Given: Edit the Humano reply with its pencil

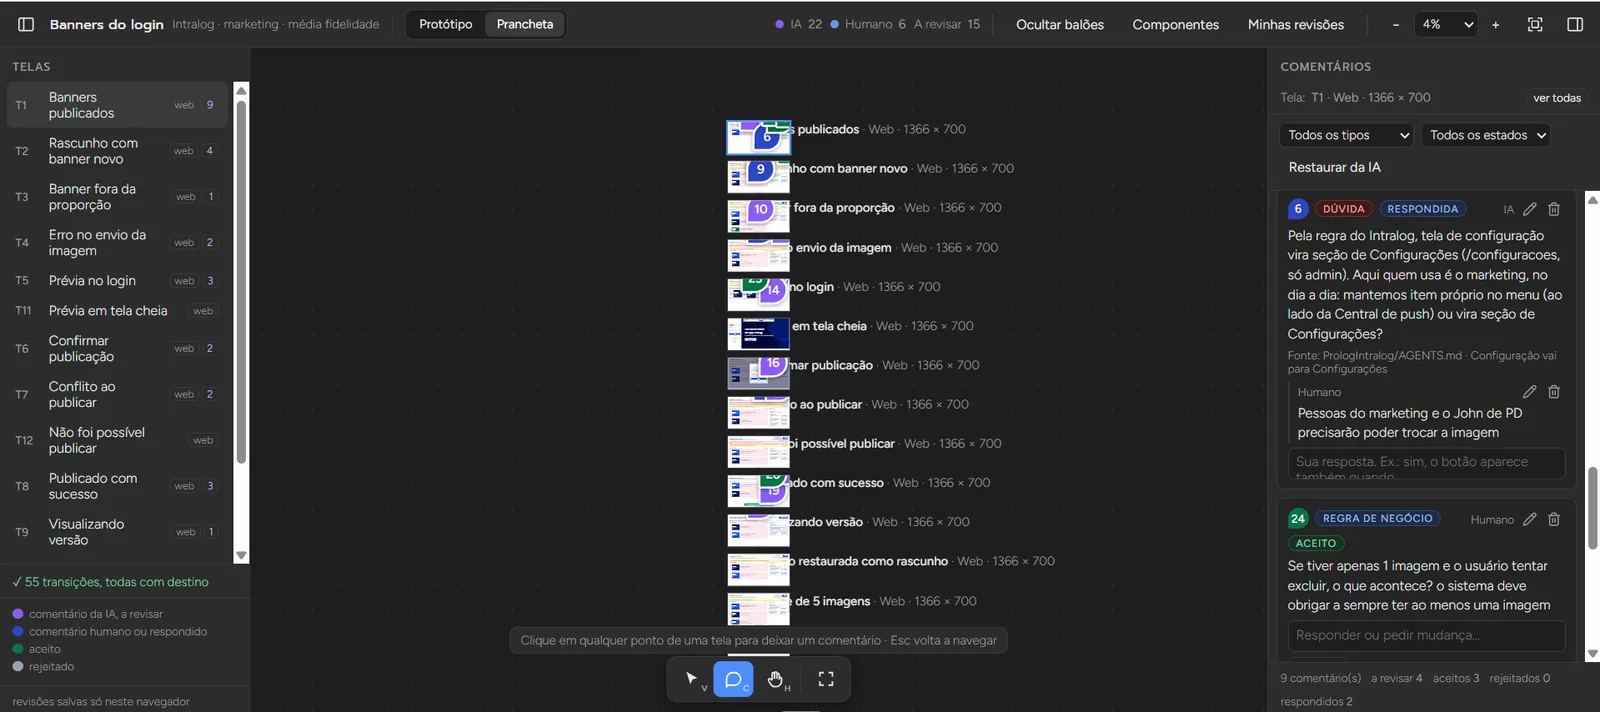Looking at the screenshot, I should (1530, 392).
